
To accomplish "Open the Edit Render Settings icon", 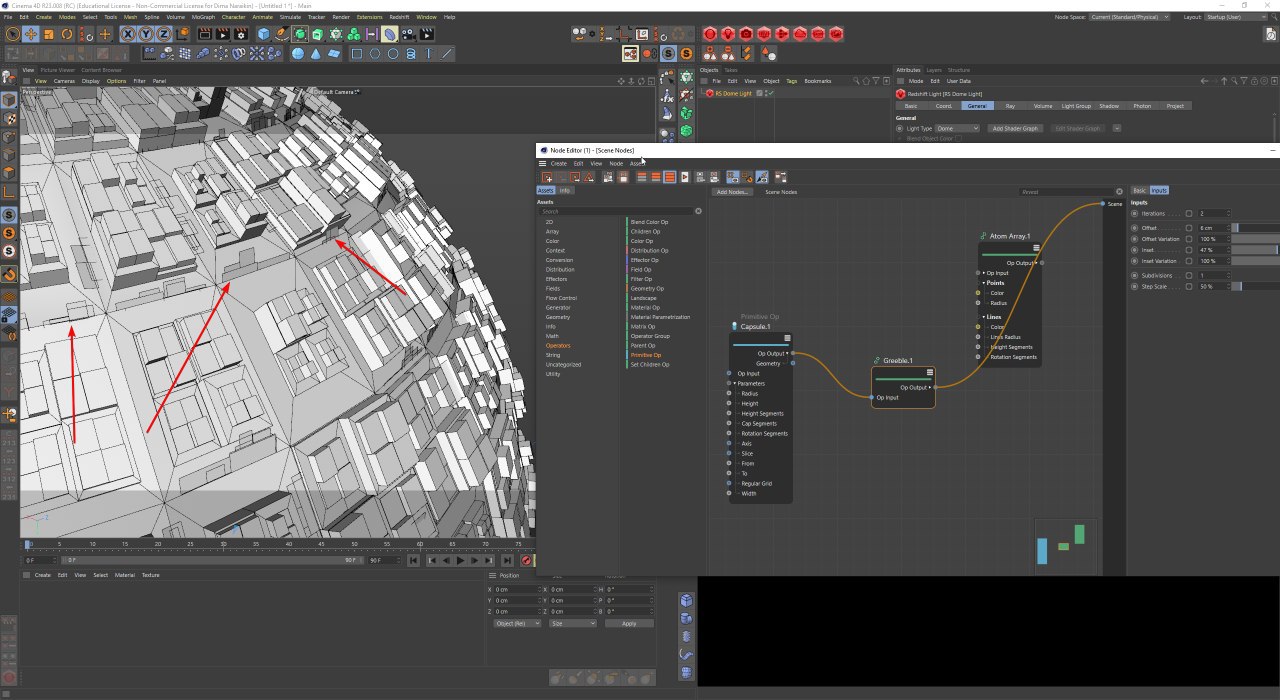I will [241, 34].
